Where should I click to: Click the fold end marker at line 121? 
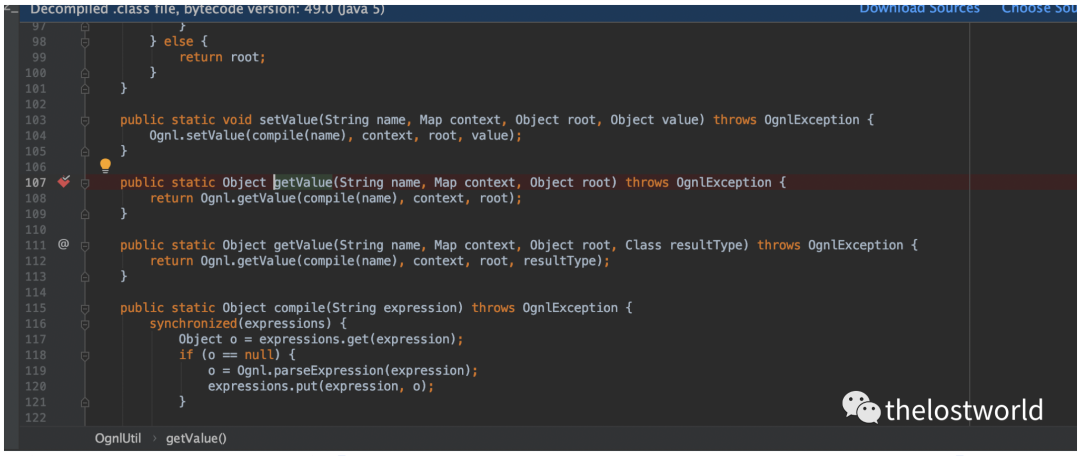click(x=85, y=402)
